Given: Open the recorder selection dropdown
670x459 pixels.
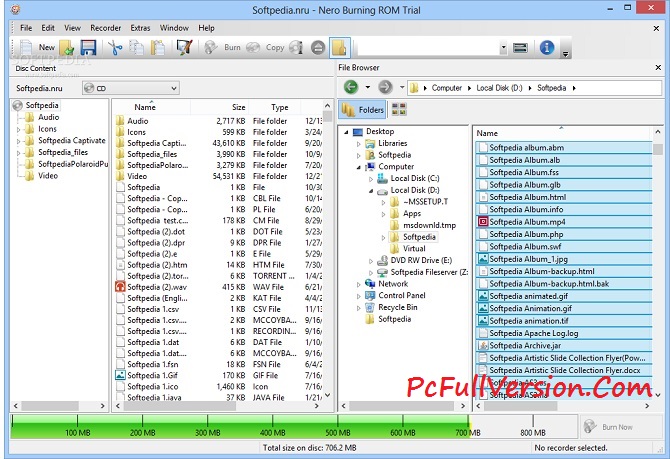Looking at the screenshot, I should click(503, 47).
